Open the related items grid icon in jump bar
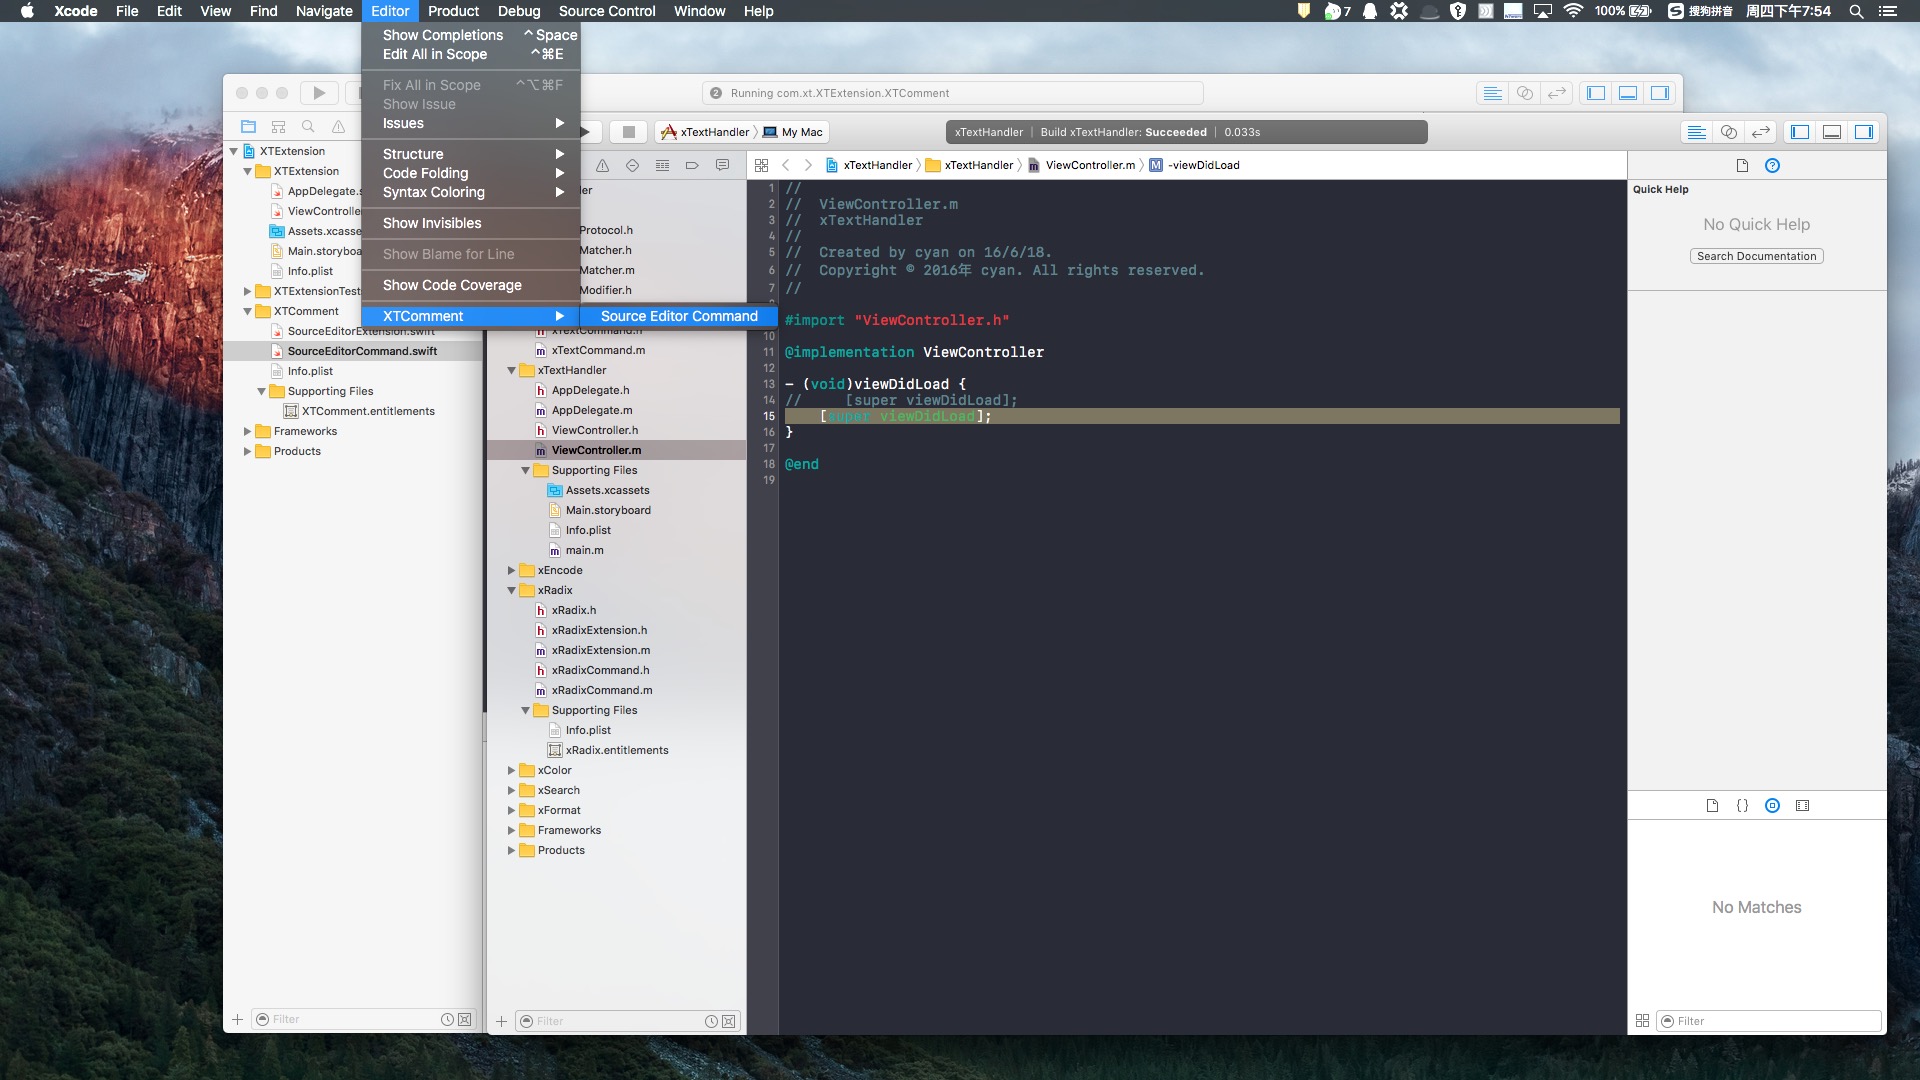The height and width of the screenshot is (1080, 1920). (761, 166)
